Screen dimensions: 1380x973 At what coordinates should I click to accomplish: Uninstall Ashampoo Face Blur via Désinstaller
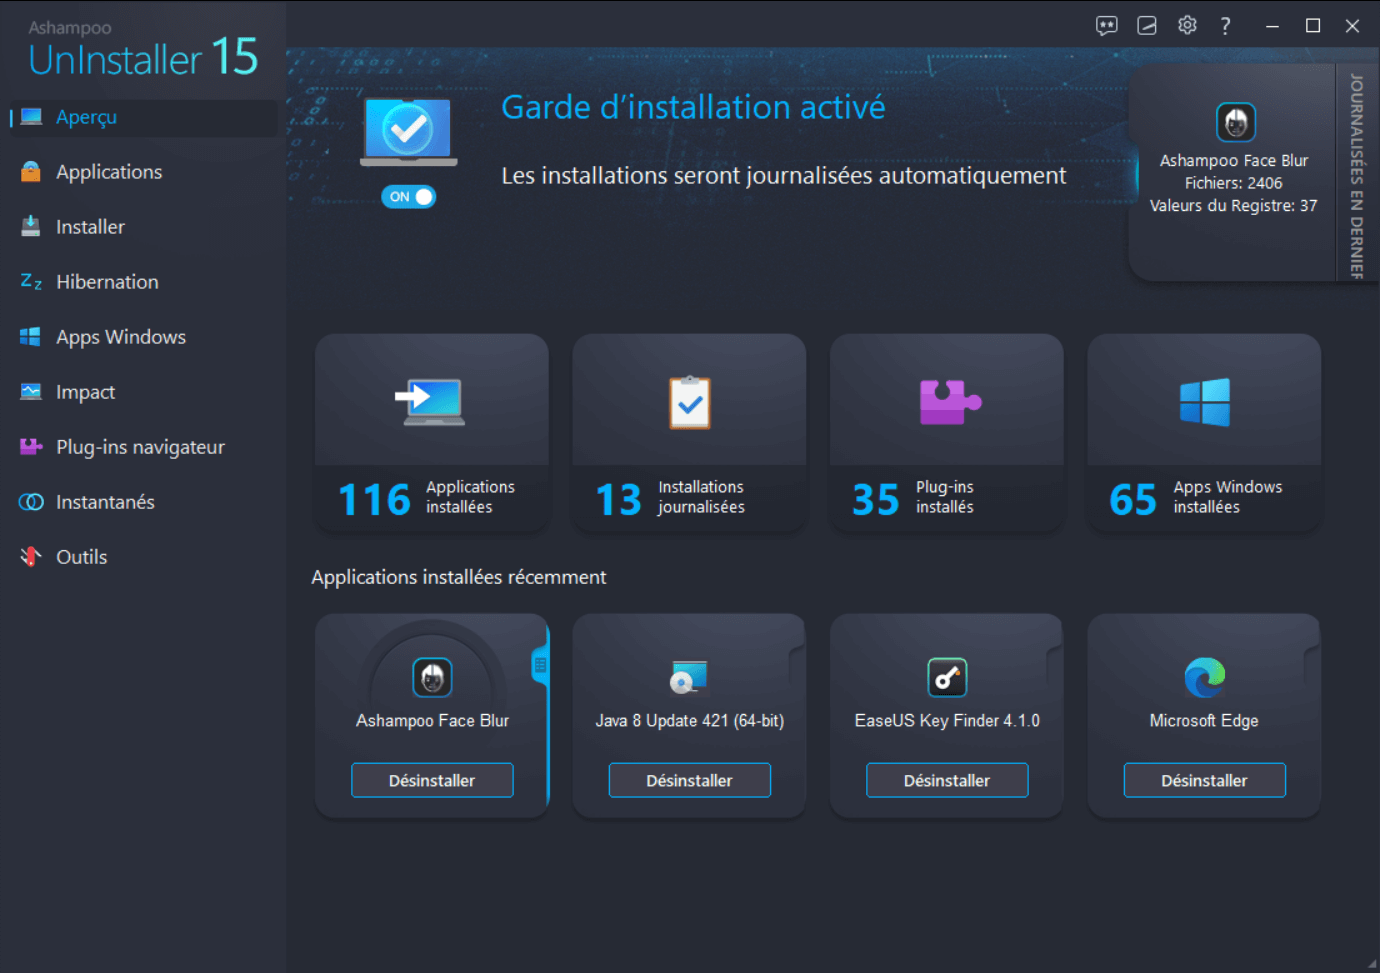432,780
